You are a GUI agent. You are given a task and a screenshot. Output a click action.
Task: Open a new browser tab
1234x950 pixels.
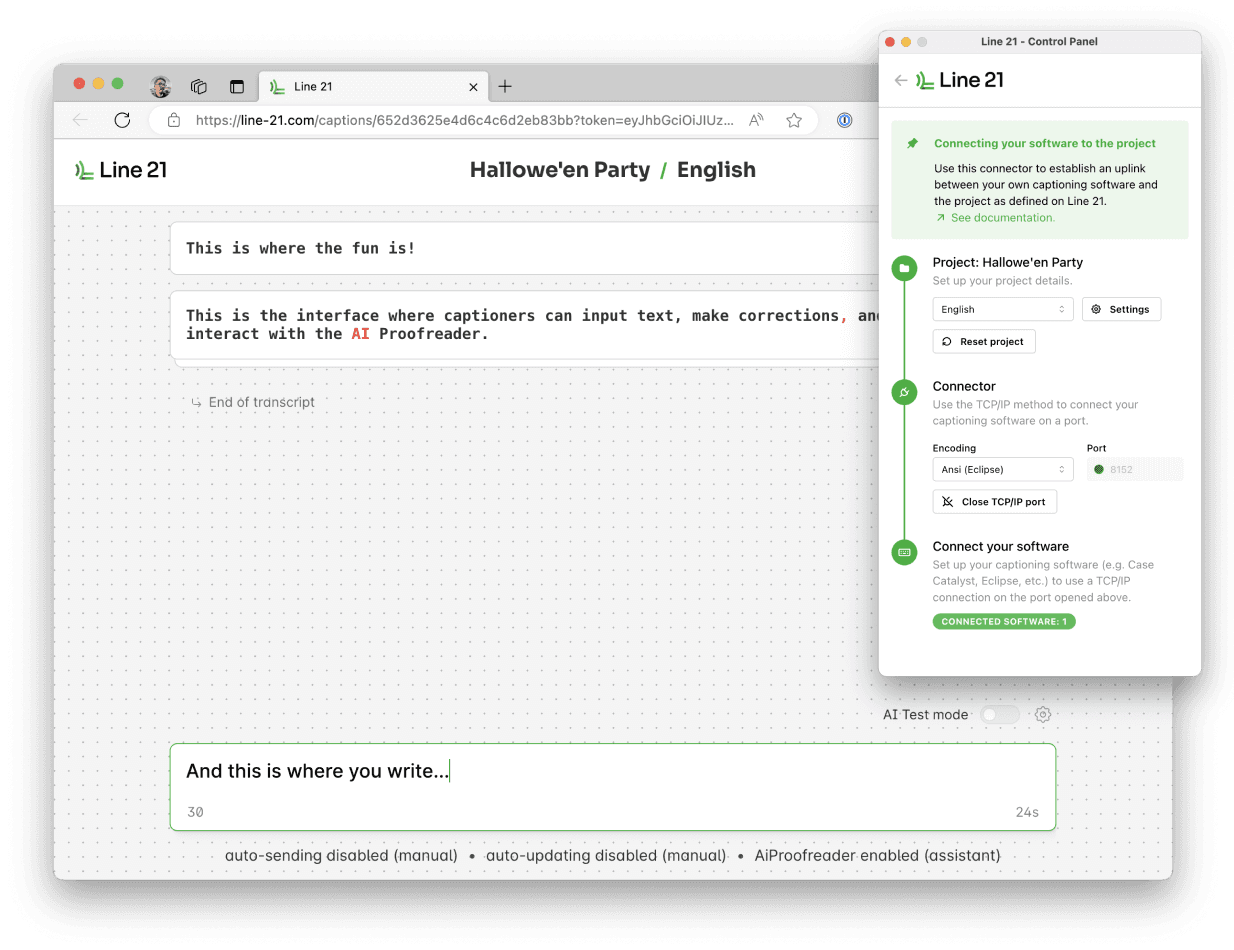[x=505, y=87]
